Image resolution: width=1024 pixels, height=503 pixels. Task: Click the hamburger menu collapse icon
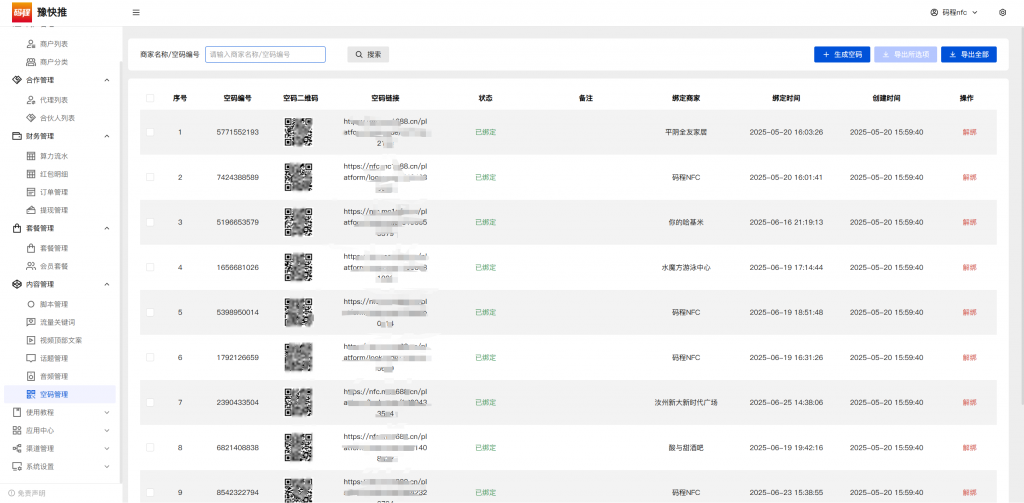tap(136, 12)
